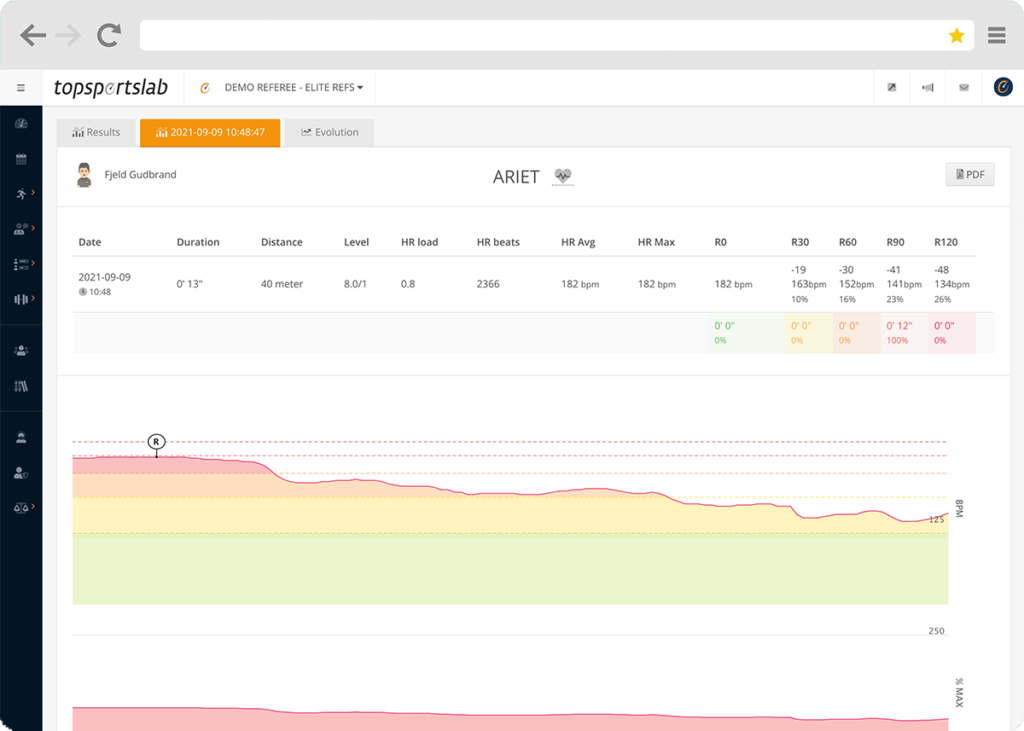Viewport: 1024px width, 731px height.
Task: Open the DEMO REFEREE - ELITE REFS dropdown
Action: [295, 87]
